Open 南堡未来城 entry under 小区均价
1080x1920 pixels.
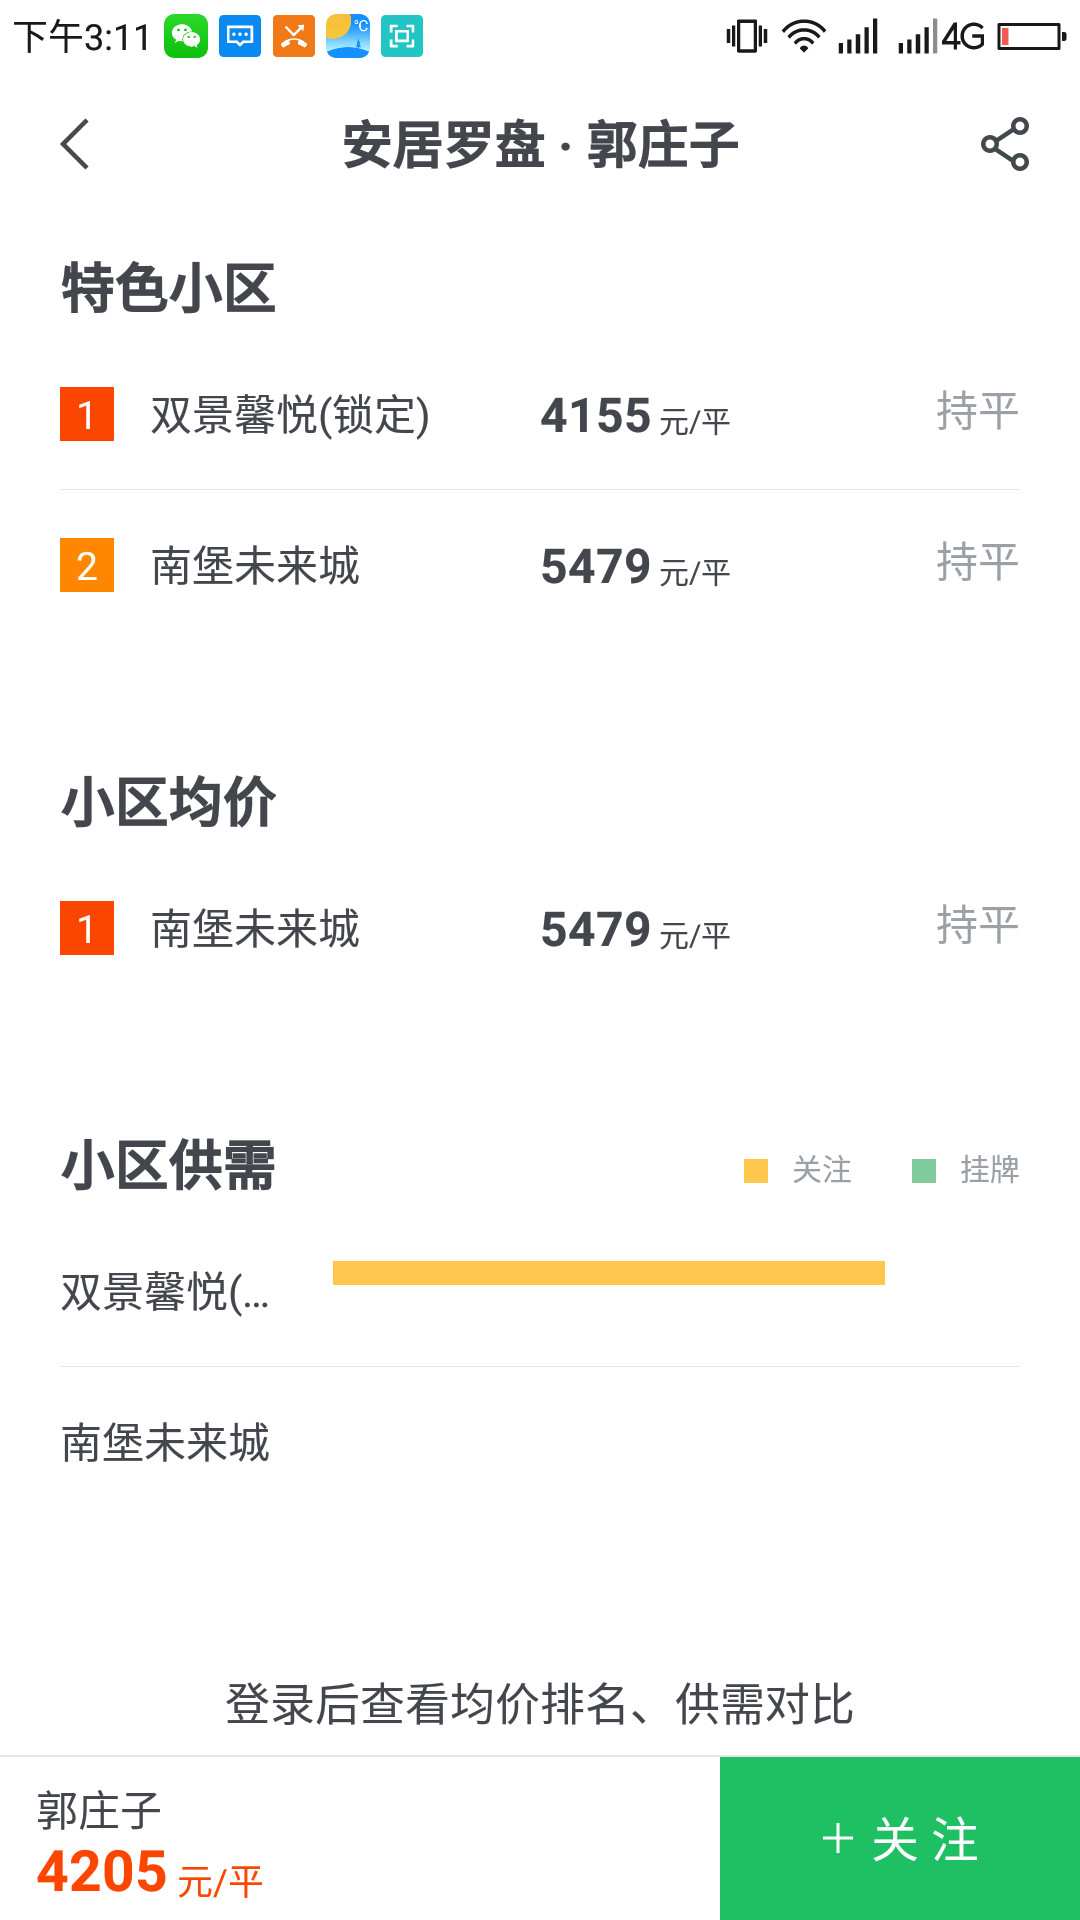(256, 929)
